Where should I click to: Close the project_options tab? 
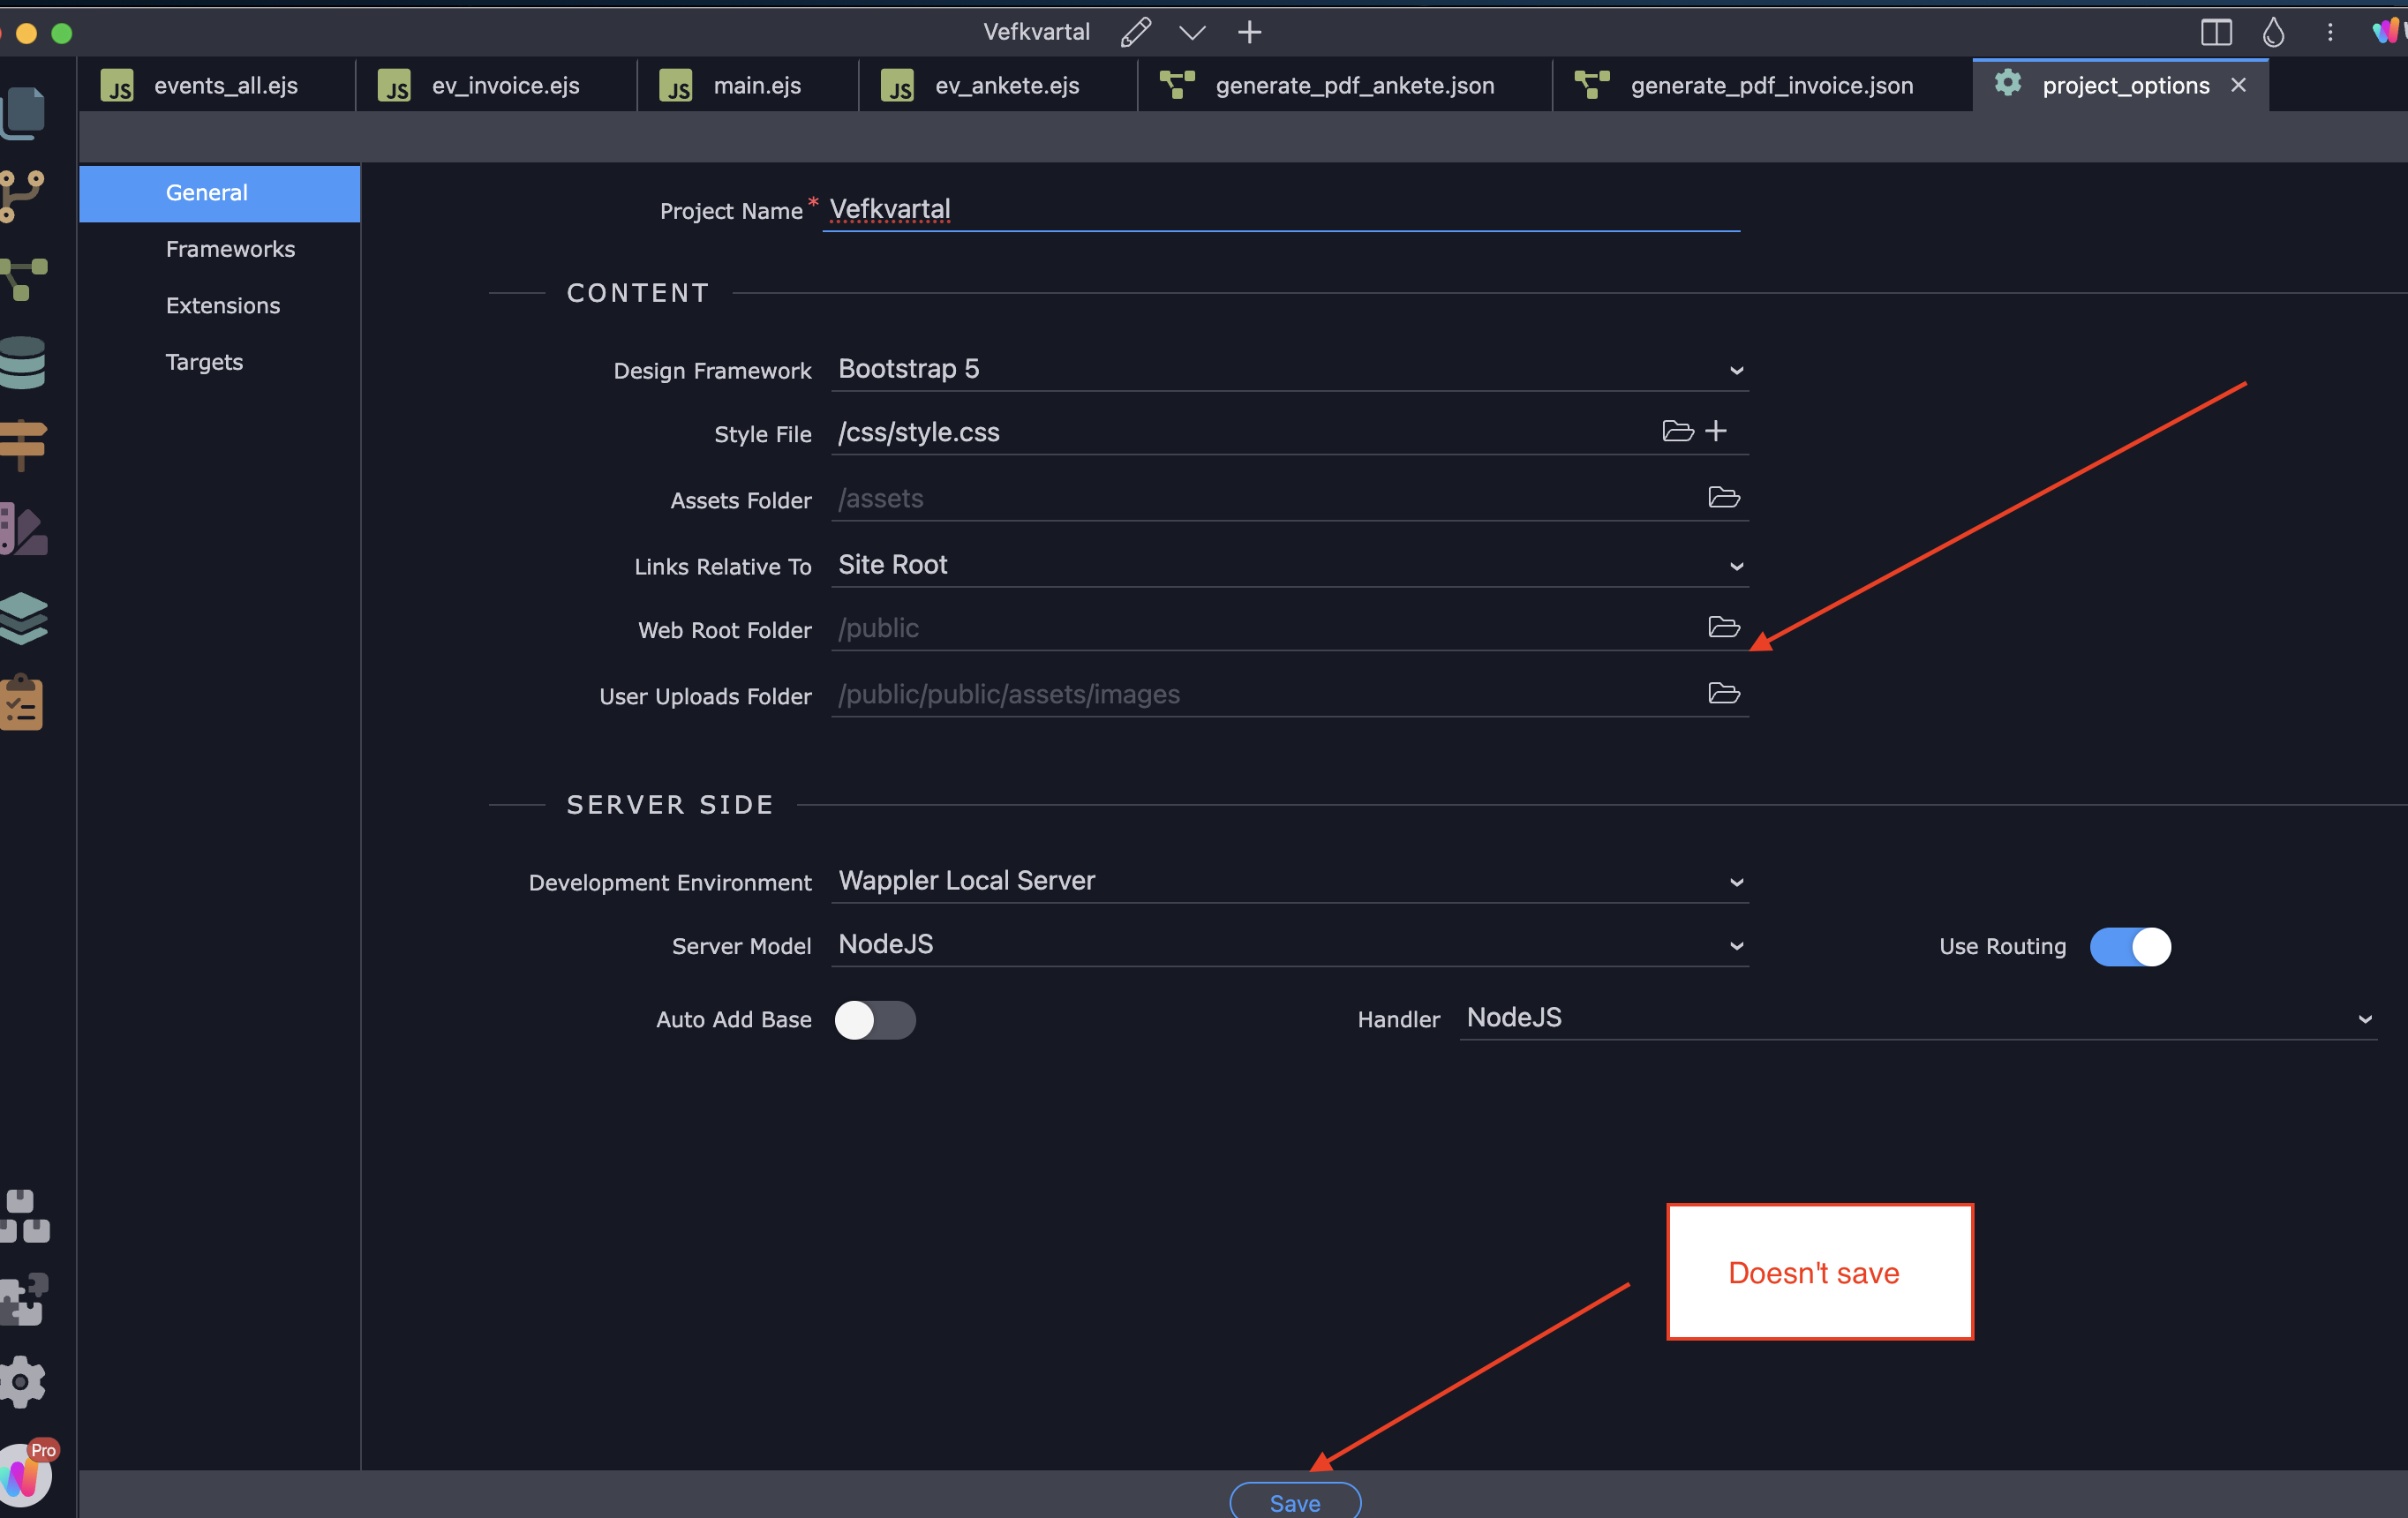point(2238,85)
